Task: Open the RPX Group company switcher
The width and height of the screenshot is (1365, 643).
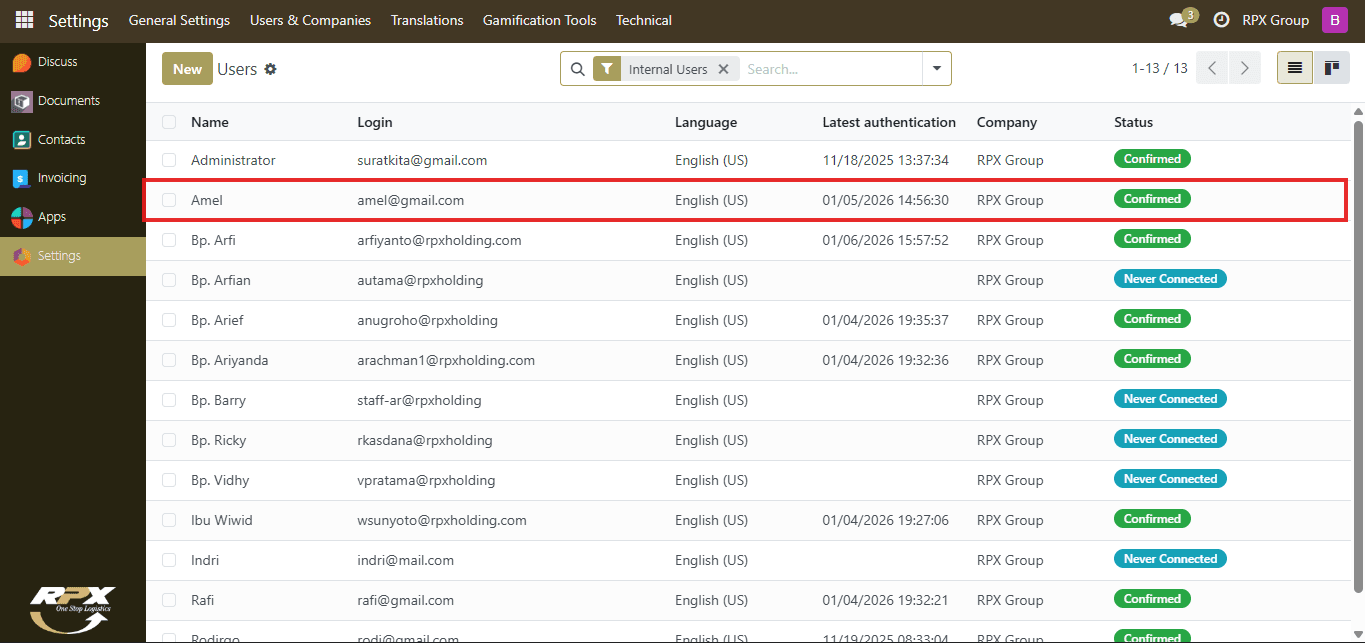Action: [1275, 20]
